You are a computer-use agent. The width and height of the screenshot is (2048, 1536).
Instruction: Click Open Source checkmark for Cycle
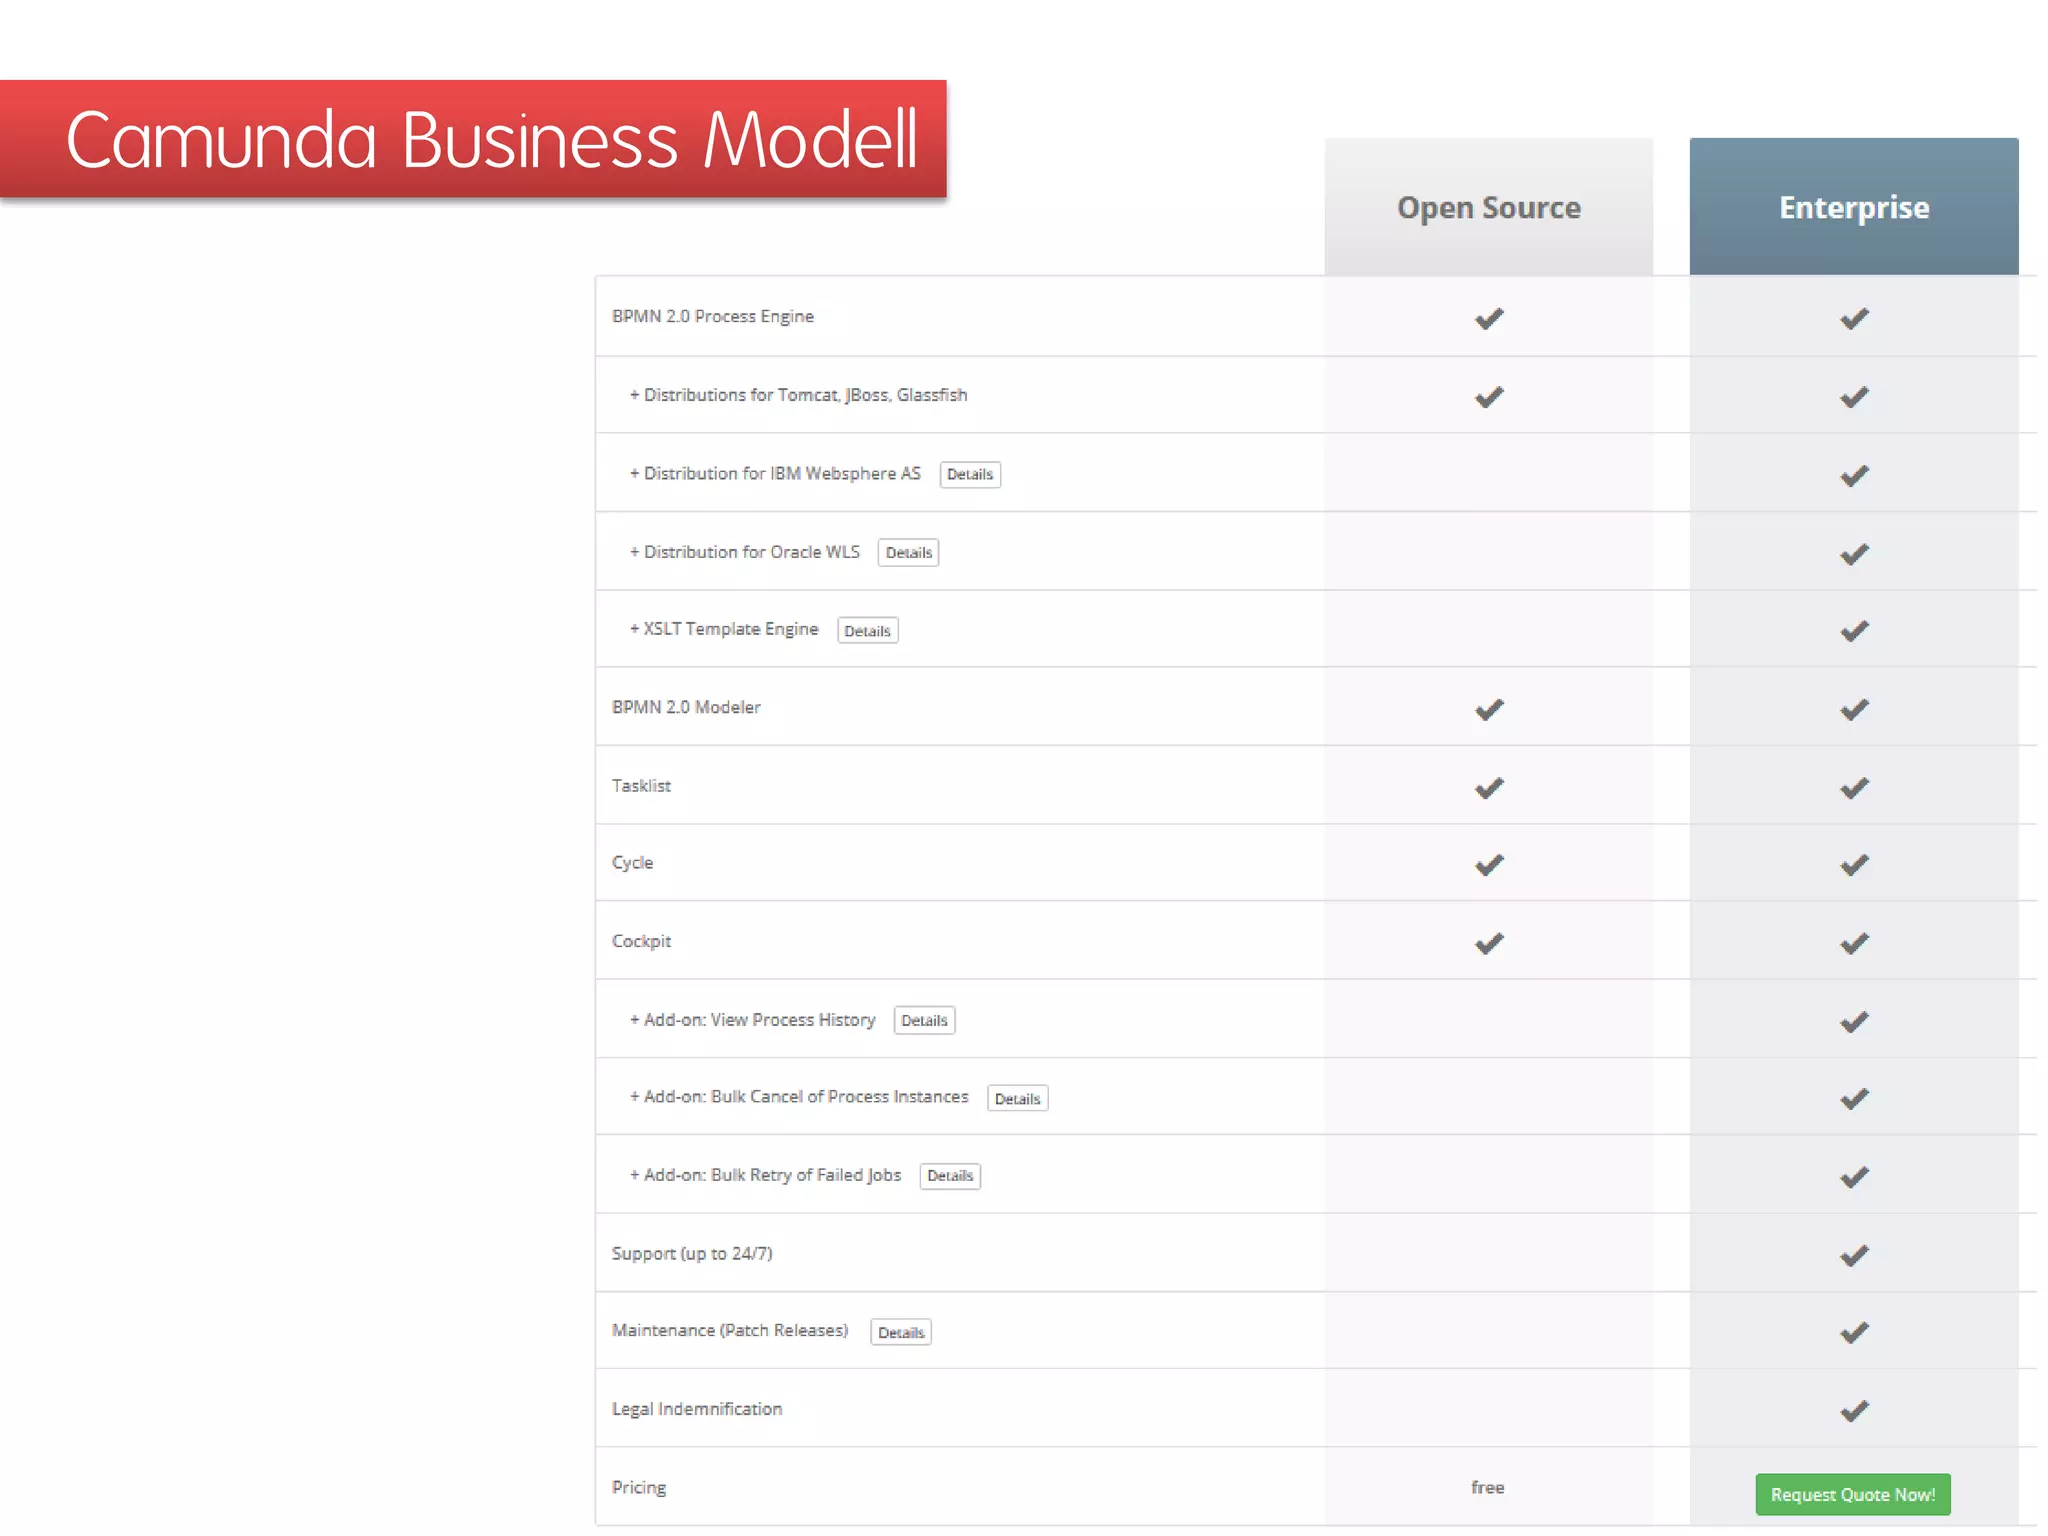(1489, 865)
